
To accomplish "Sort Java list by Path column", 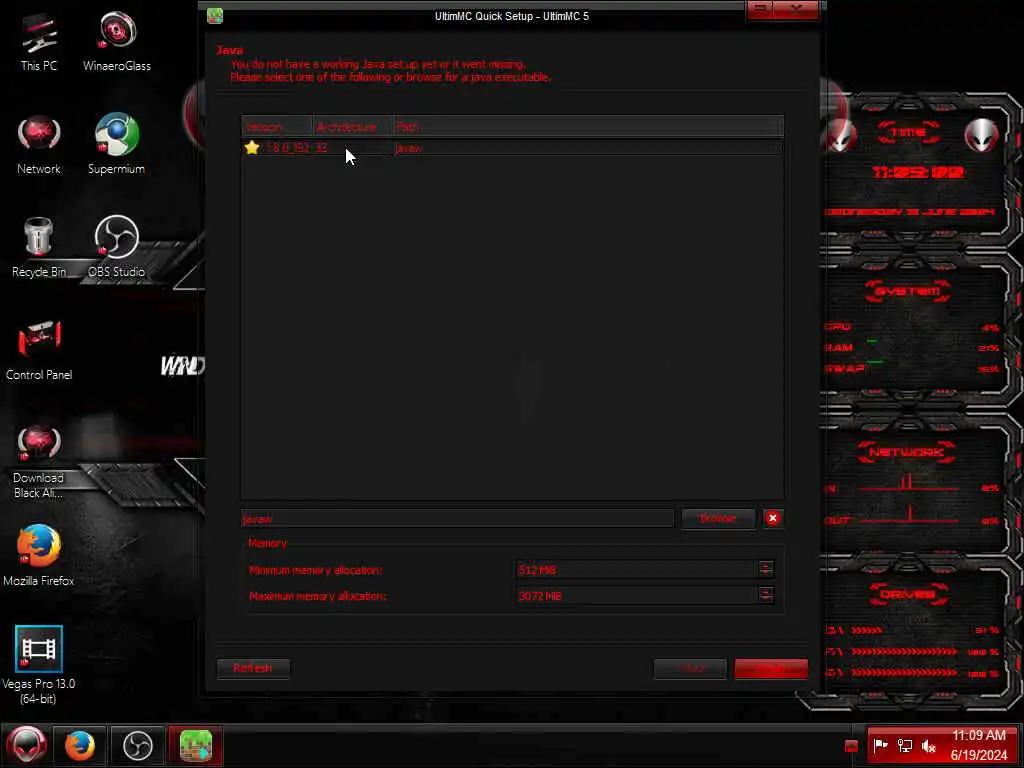I will tap(588, 127).
